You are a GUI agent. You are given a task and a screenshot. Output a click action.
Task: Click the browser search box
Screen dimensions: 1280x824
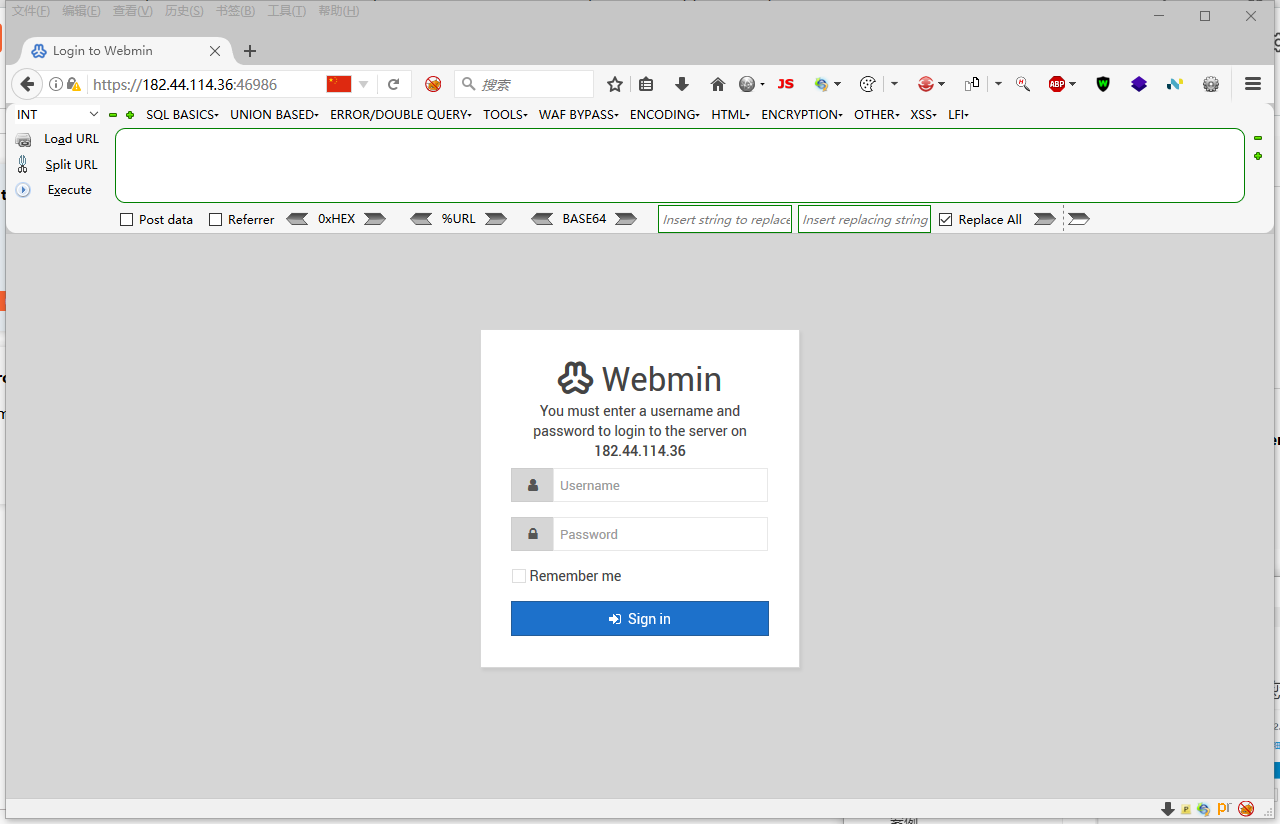pos(524,84)
